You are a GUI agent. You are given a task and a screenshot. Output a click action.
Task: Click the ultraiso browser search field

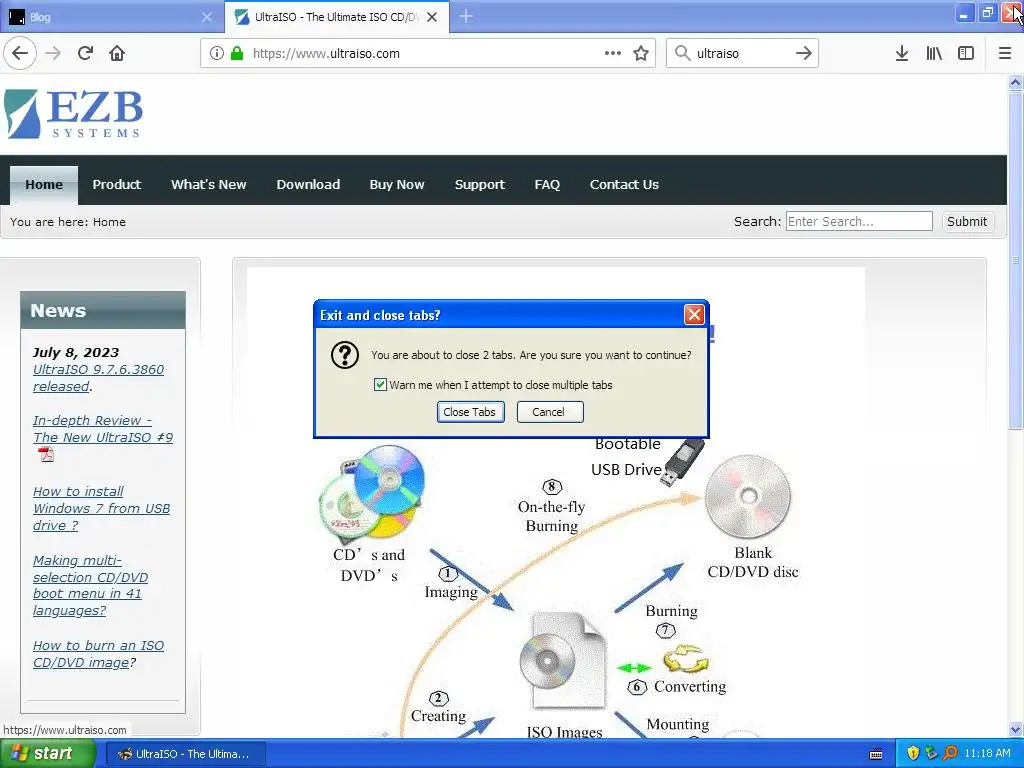[741, 54]
